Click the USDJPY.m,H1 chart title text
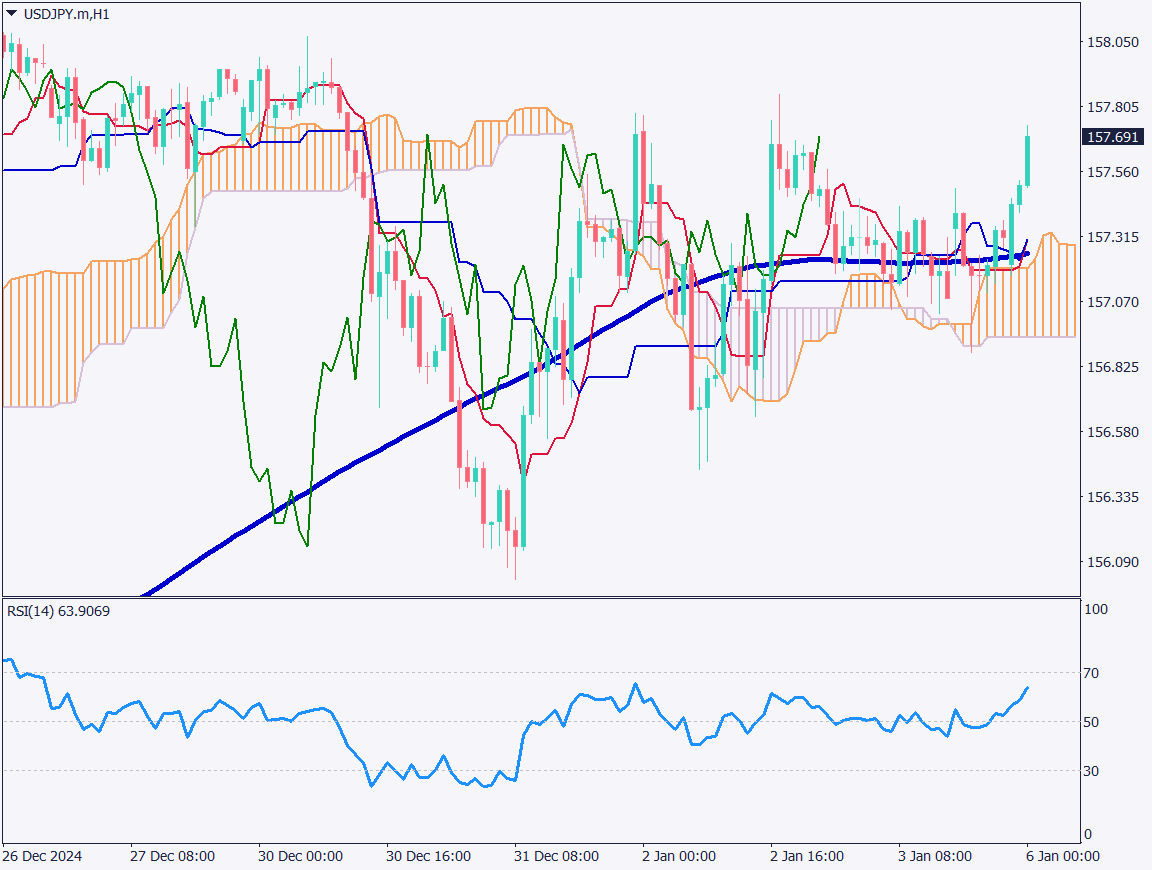Viewport: 1152px width, 870px height. click(x=66, y=13)
